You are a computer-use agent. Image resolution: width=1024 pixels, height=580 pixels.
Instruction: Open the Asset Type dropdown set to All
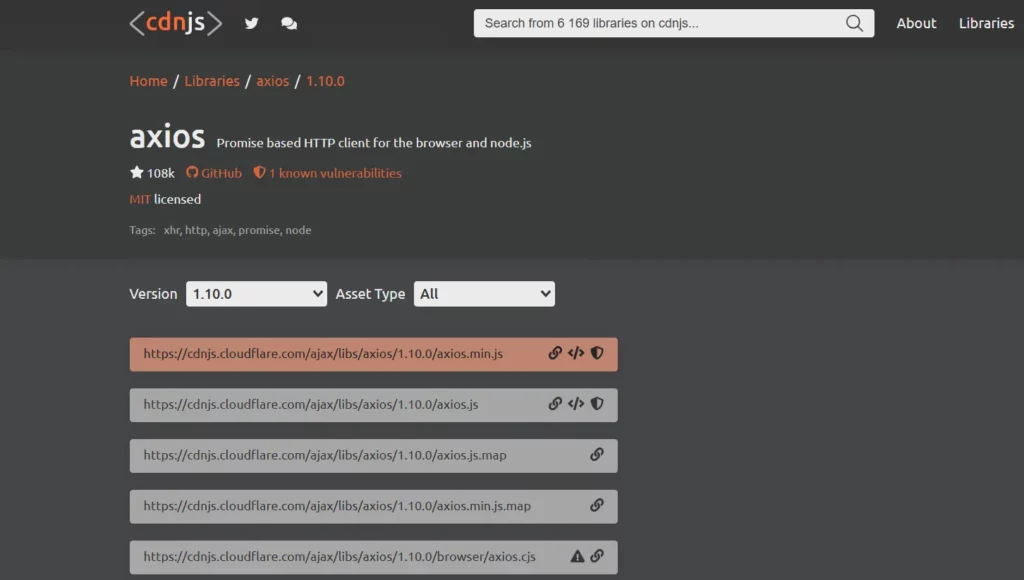point(484,294)
